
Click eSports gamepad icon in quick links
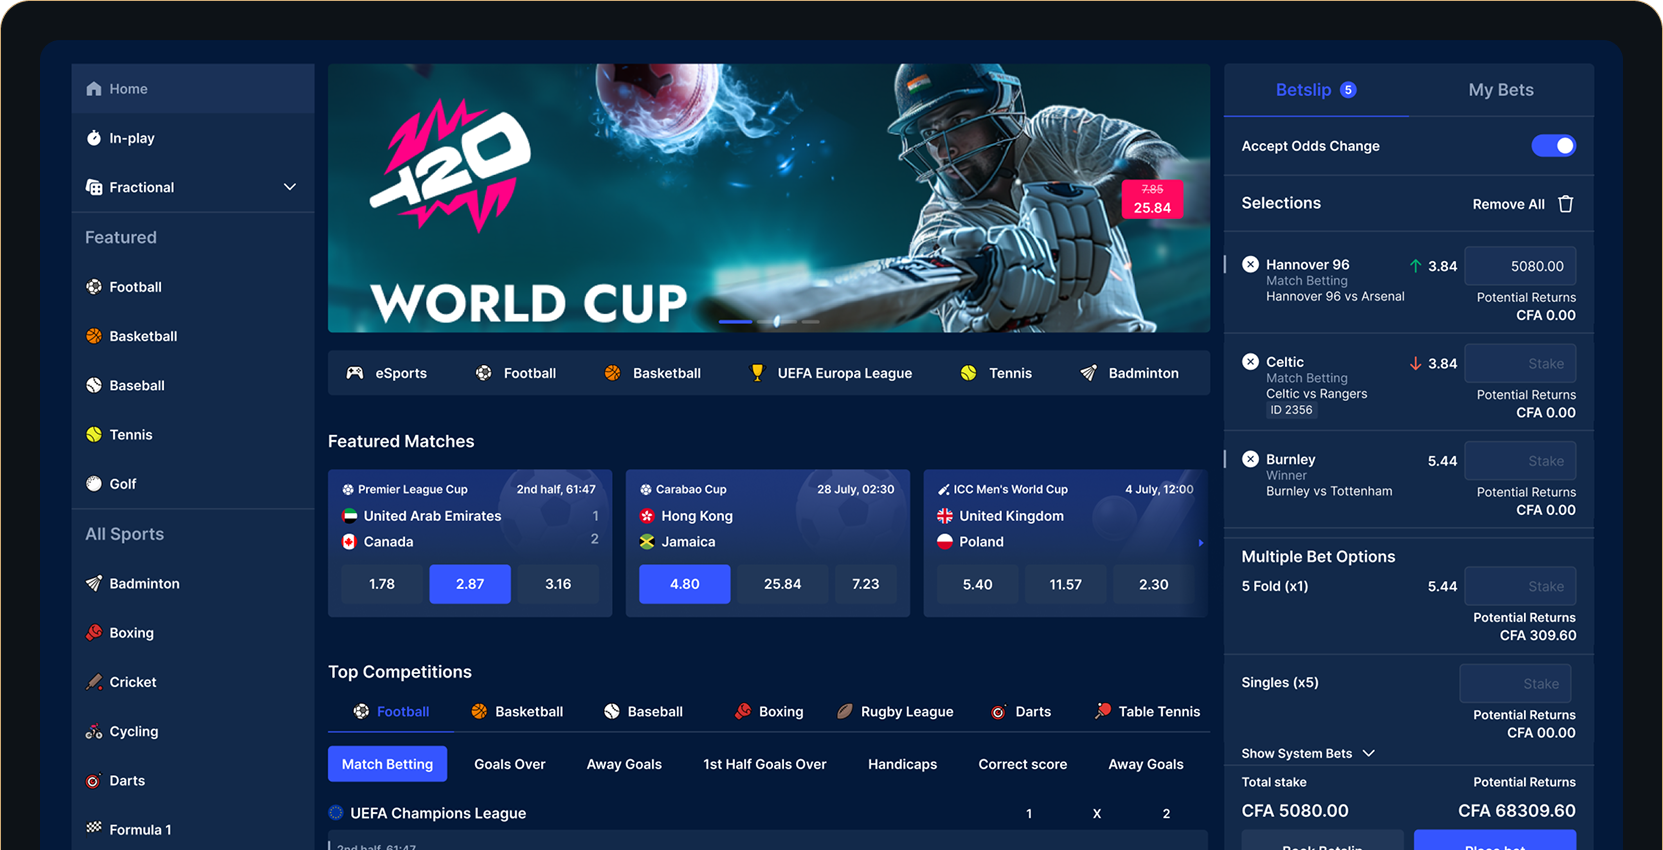click(354, 373)
